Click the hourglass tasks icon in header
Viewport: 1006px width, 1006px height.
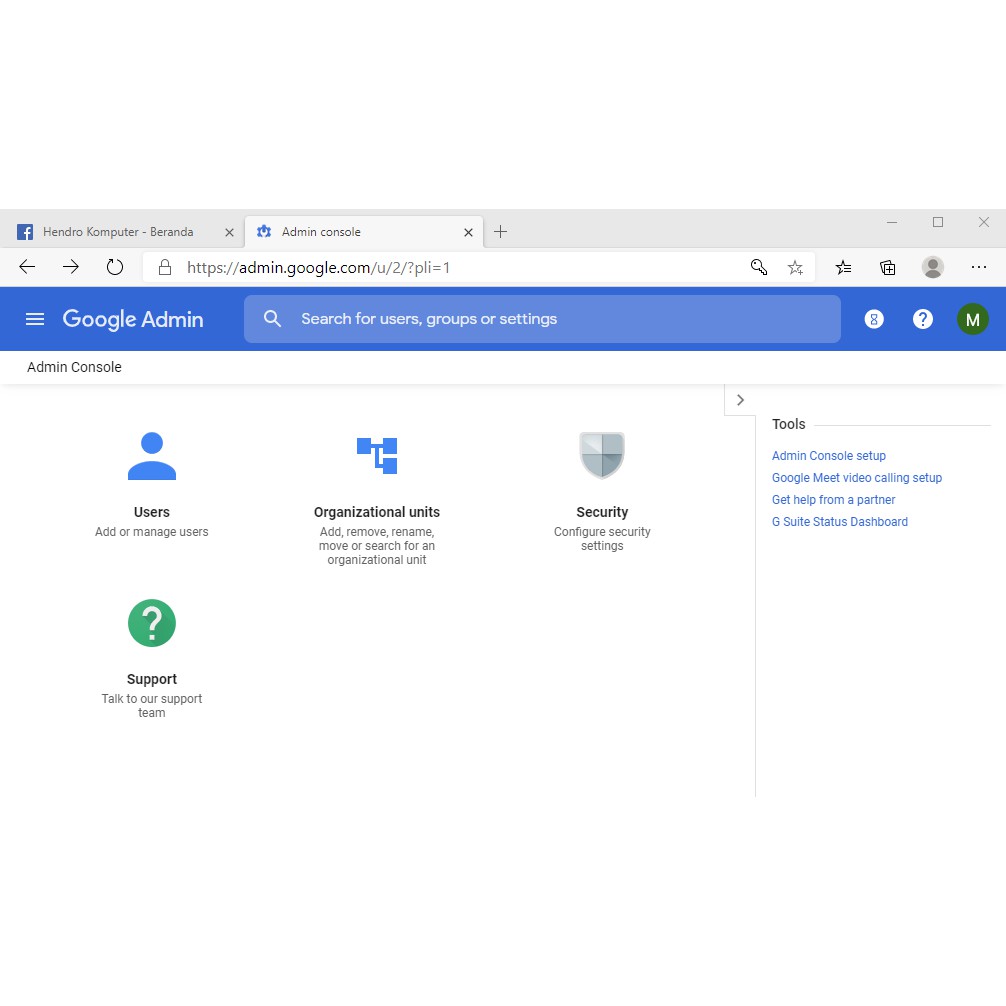[874, 319]
